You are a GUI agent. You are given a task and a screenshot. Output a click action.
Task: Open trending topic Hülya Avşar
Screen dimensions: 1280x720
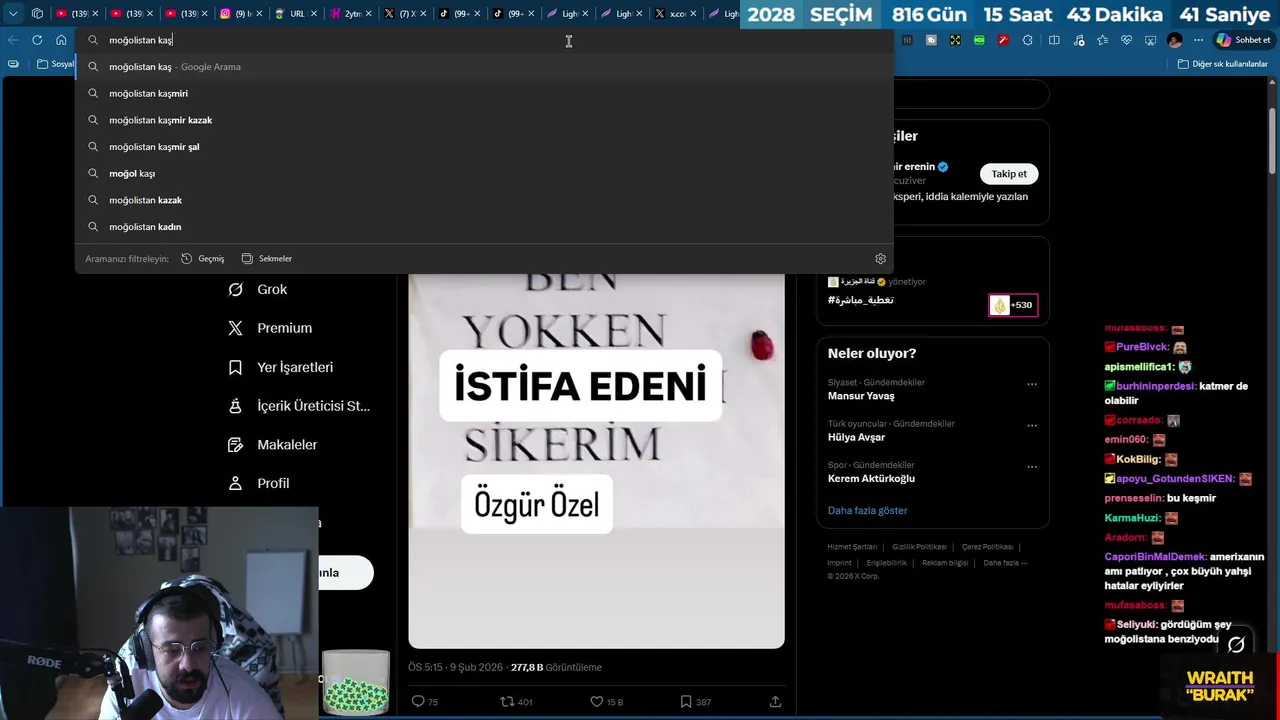[x=856, y=437]
